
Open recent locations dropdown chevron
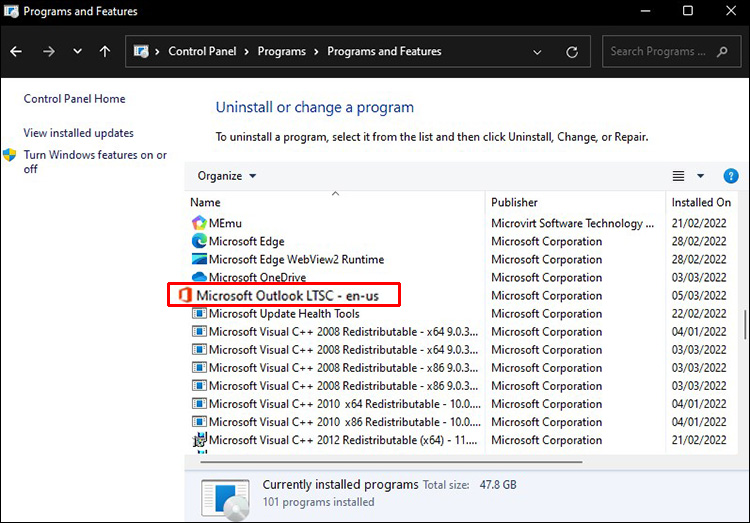[x=77, y=51]
